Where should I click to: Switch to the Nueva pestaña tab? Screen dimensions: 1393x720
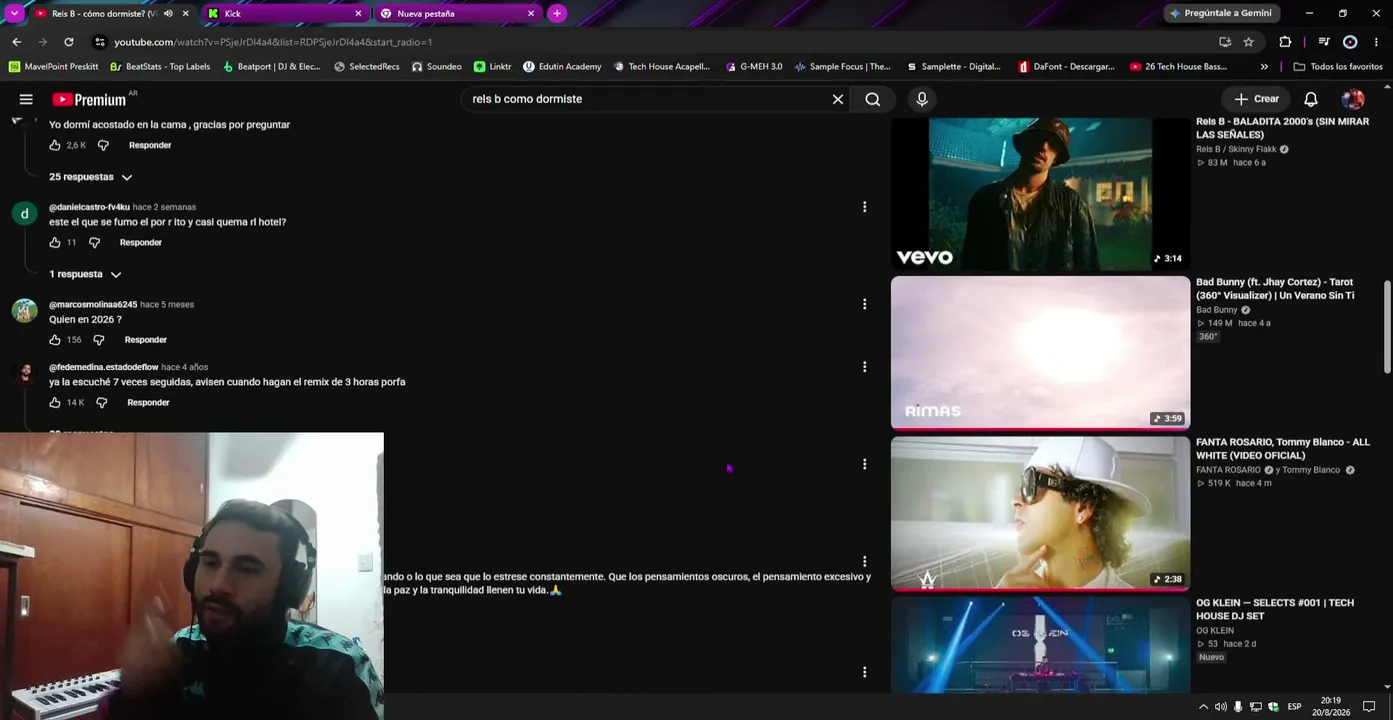coord(458,13)
